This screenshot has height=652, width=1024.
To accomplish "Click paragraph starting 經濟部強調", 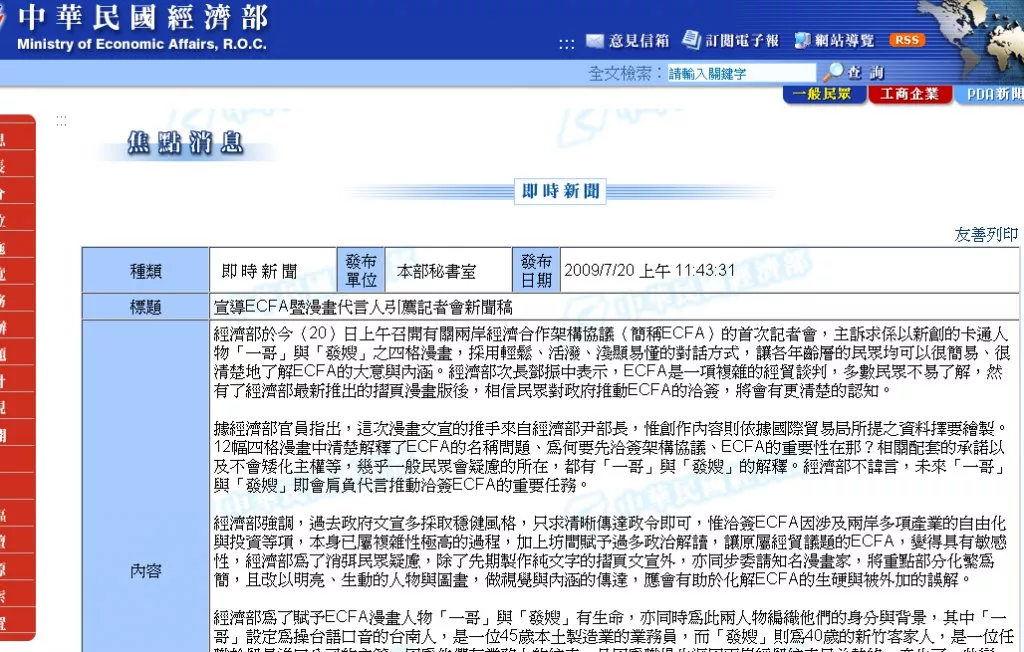I will 610,551.
